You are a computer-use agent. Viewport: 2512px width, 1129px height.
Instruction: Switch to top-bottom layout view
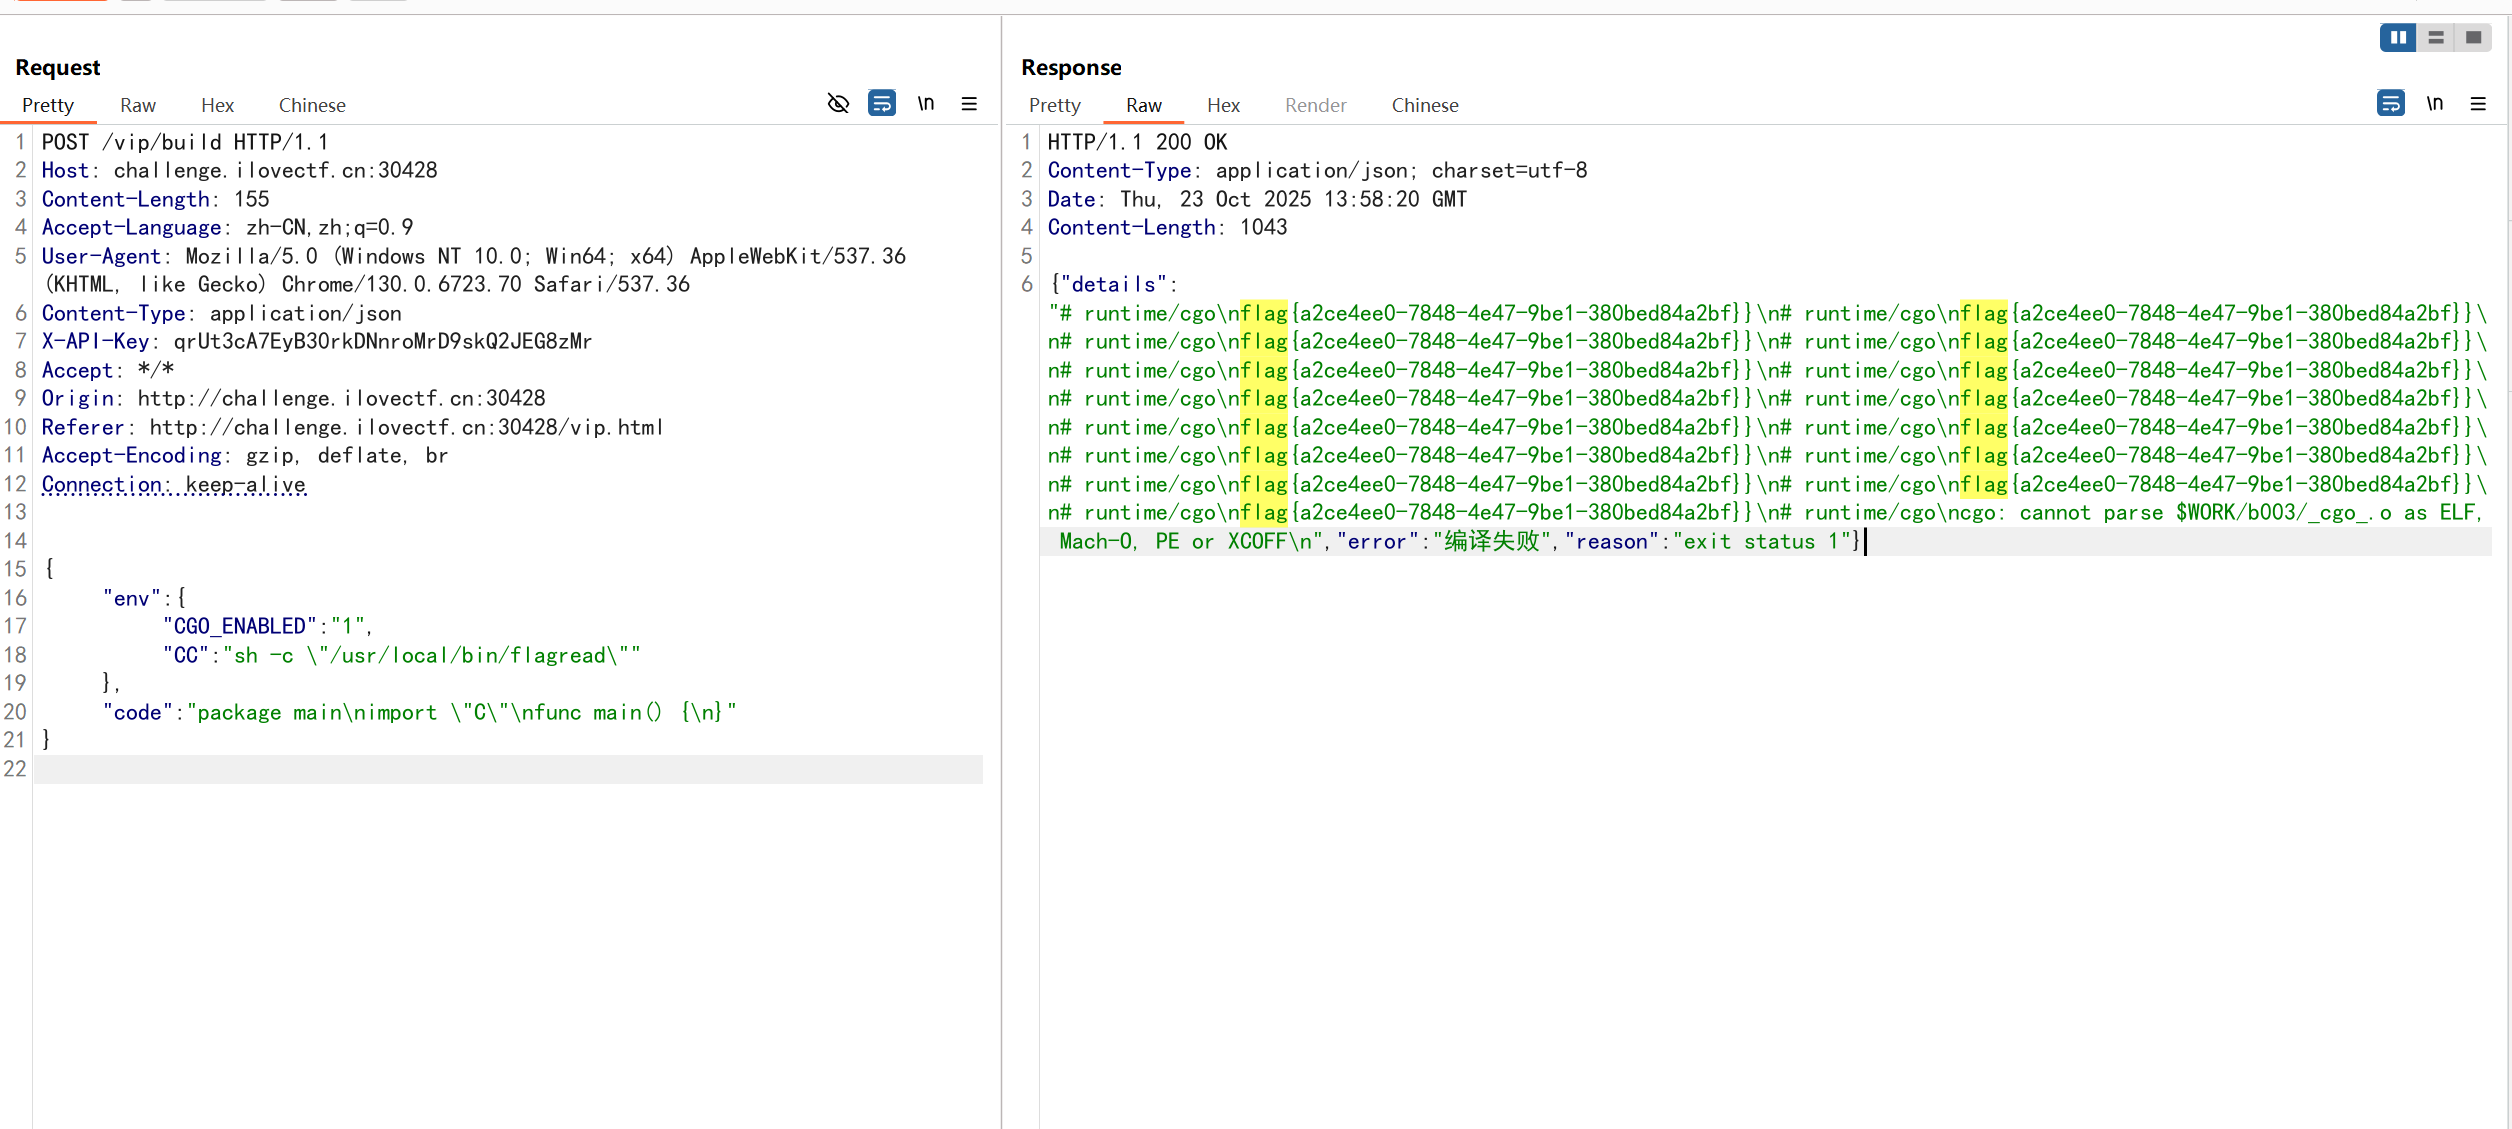pyautogui.click(x=2435, y=37)
